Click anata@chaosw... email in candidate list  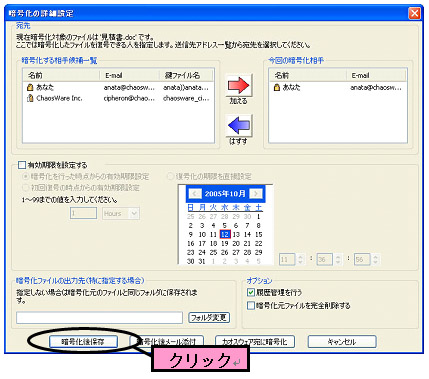[129, 87]
